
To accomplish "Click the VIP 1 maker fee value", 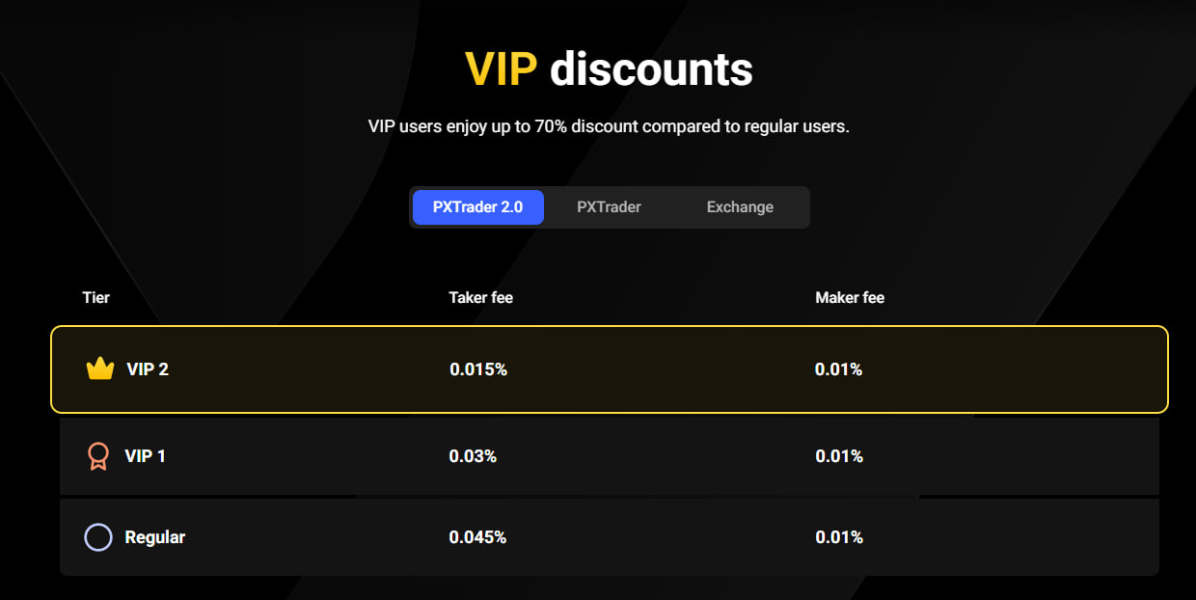I will coord(839,456).
